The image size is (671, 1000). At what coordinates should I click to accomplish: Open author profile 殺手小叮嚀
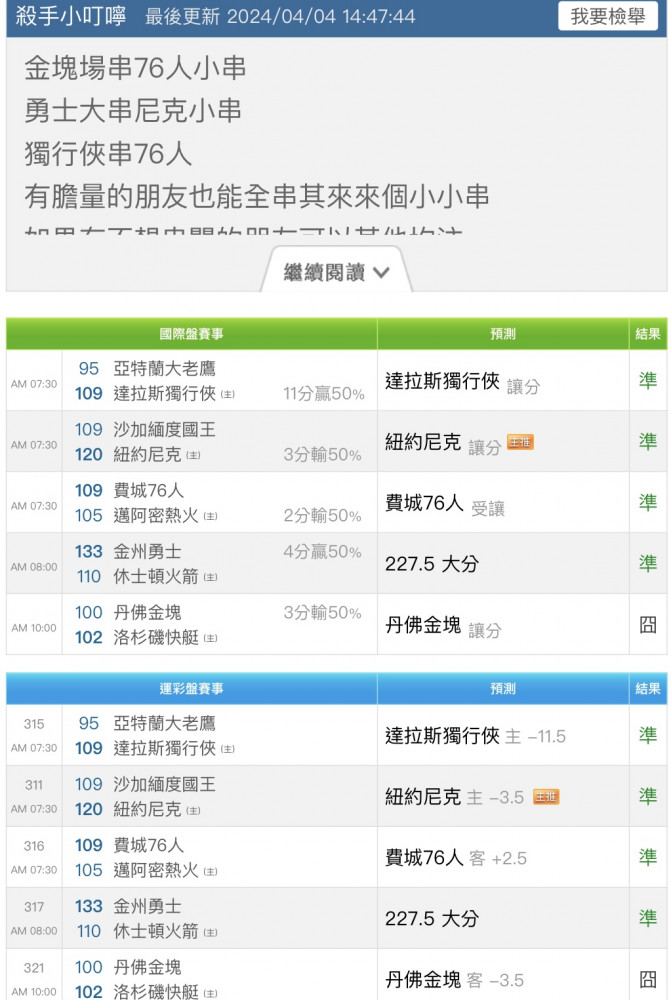coord(70,16)
